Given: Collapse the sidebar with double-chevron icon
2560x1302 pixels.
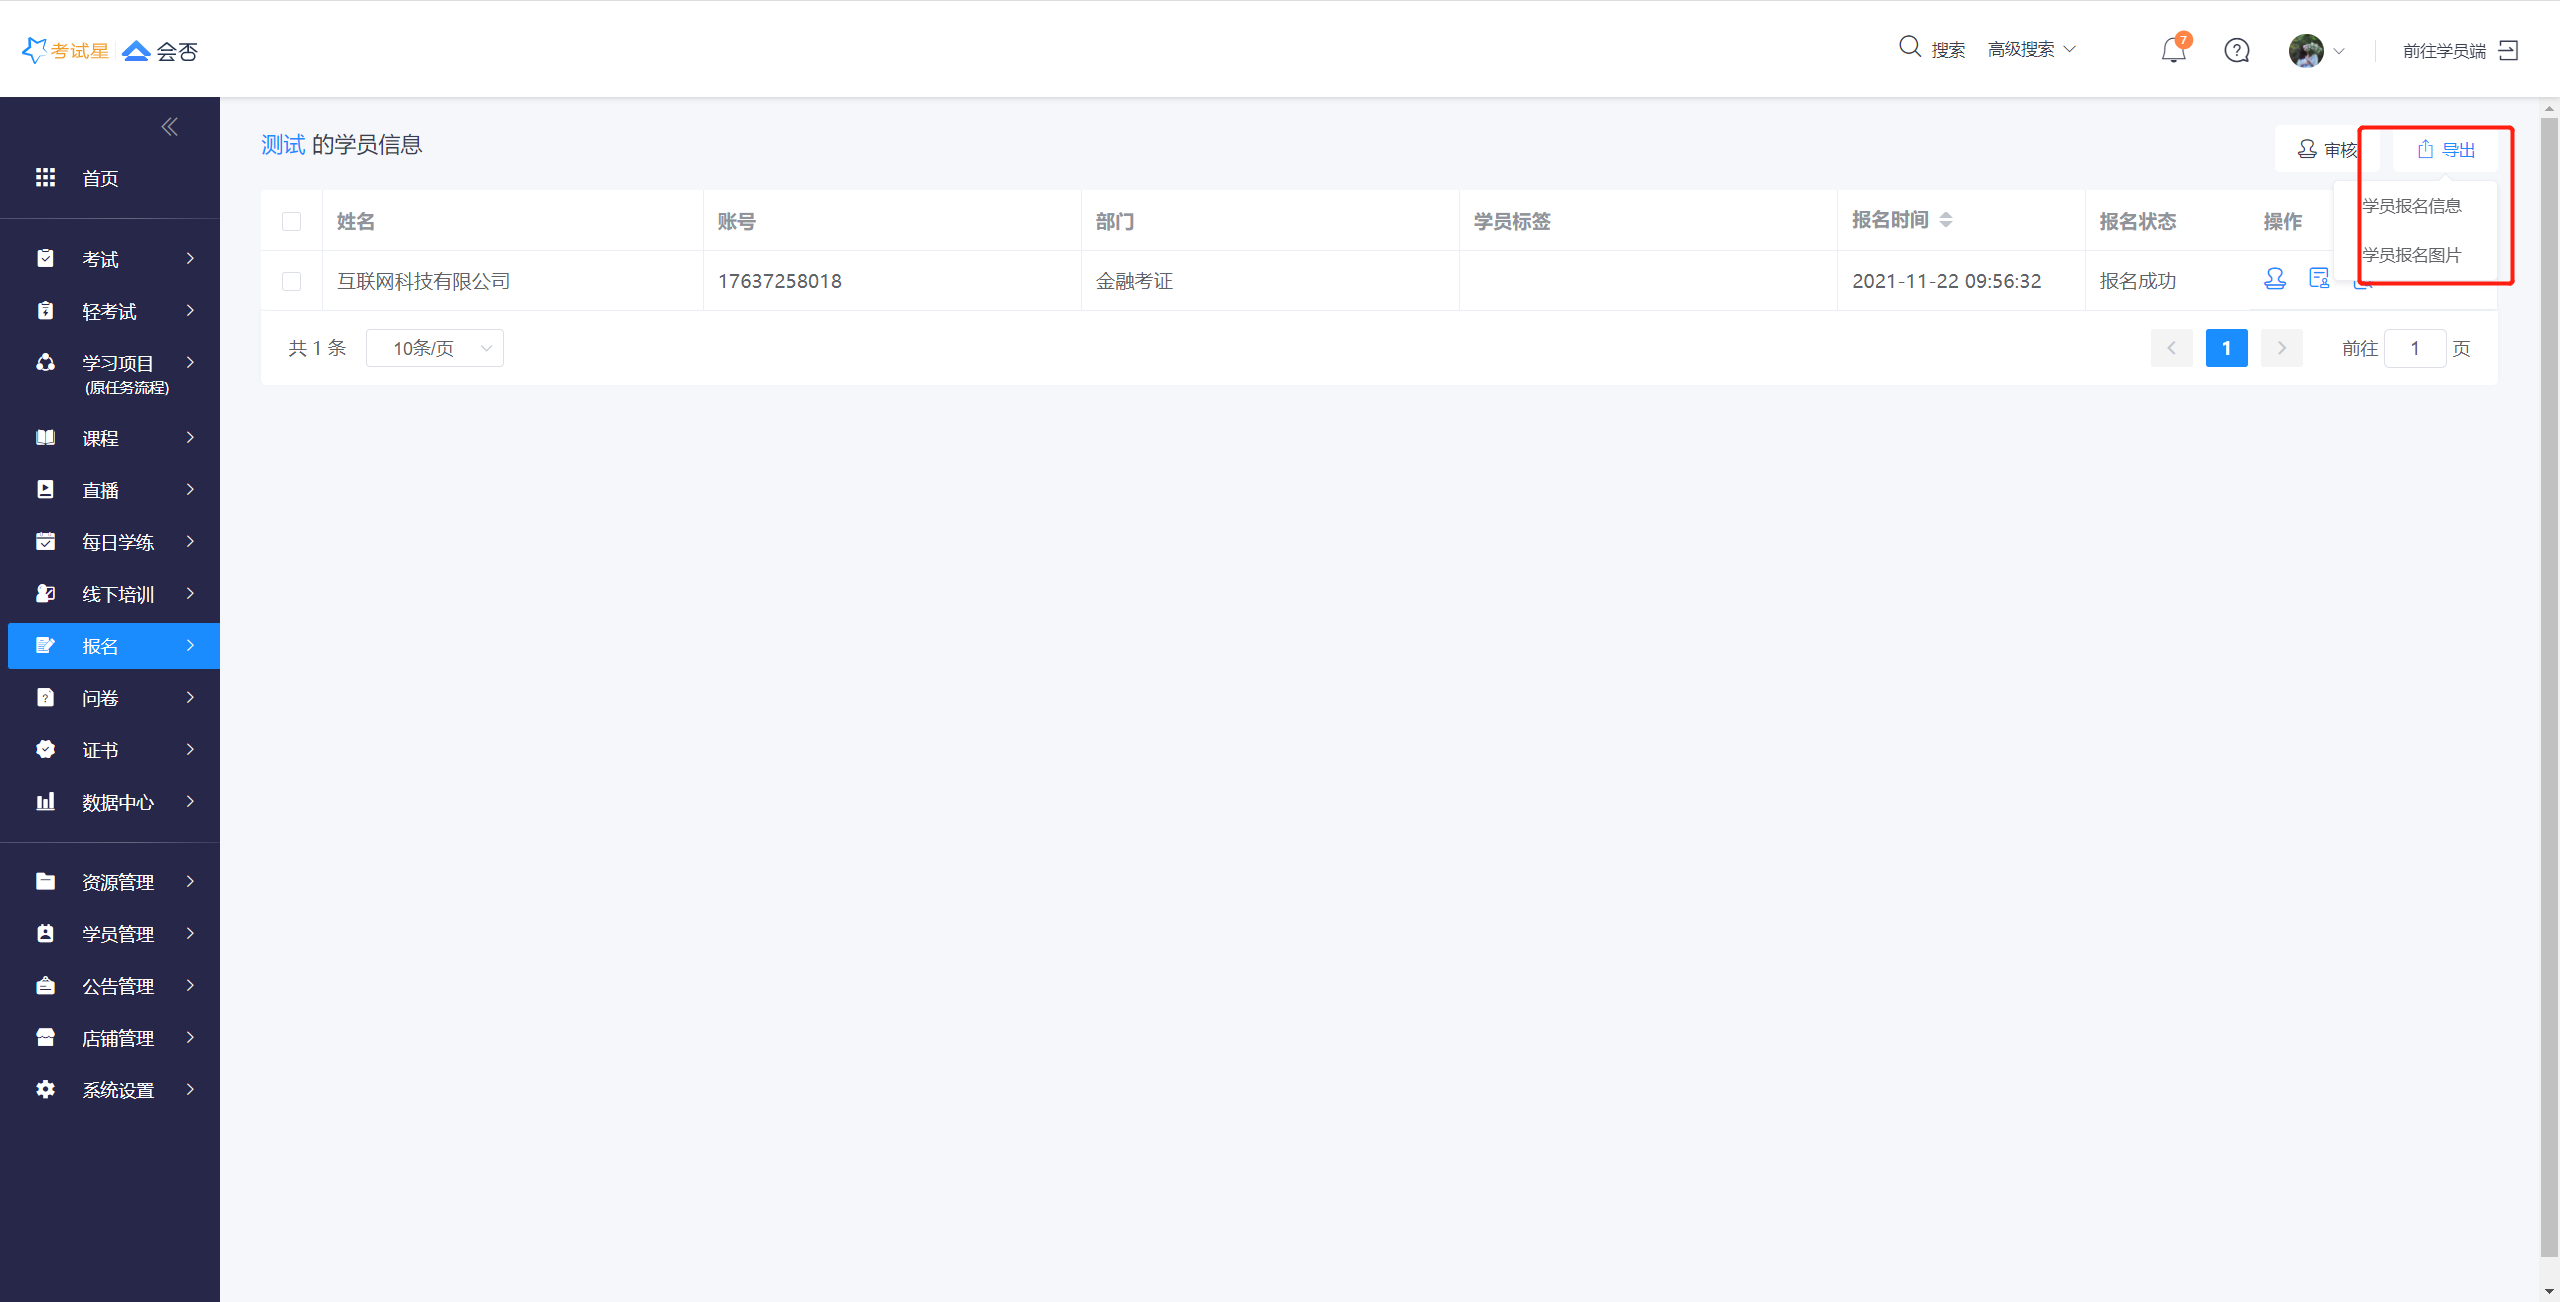Looking at the screenshot, I should tap(170, 126).
